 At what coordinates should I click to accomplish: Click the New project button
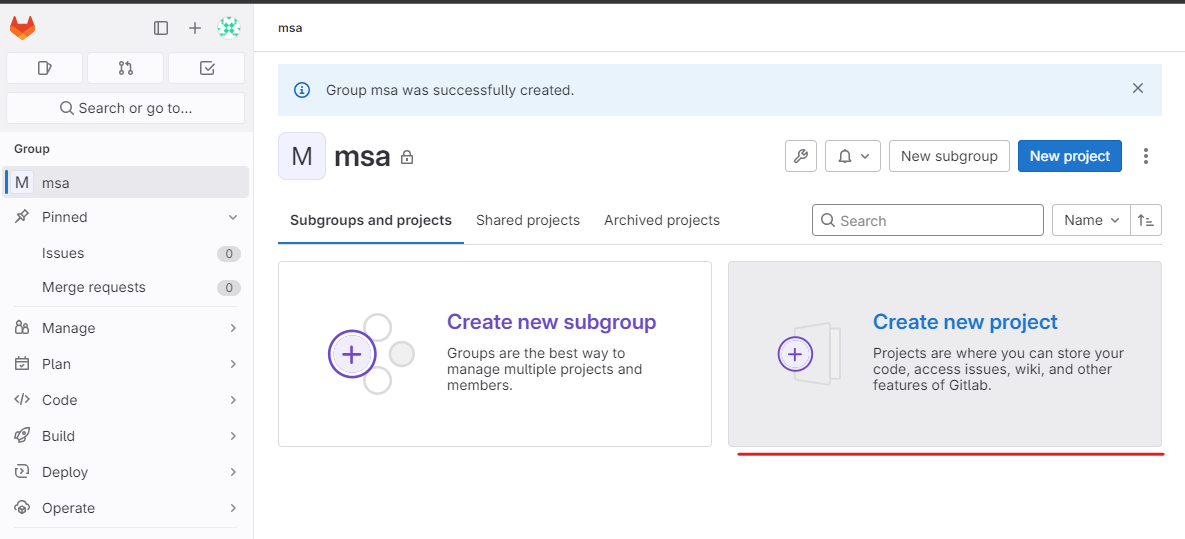pyautogui.click(x=1069, y=156)
